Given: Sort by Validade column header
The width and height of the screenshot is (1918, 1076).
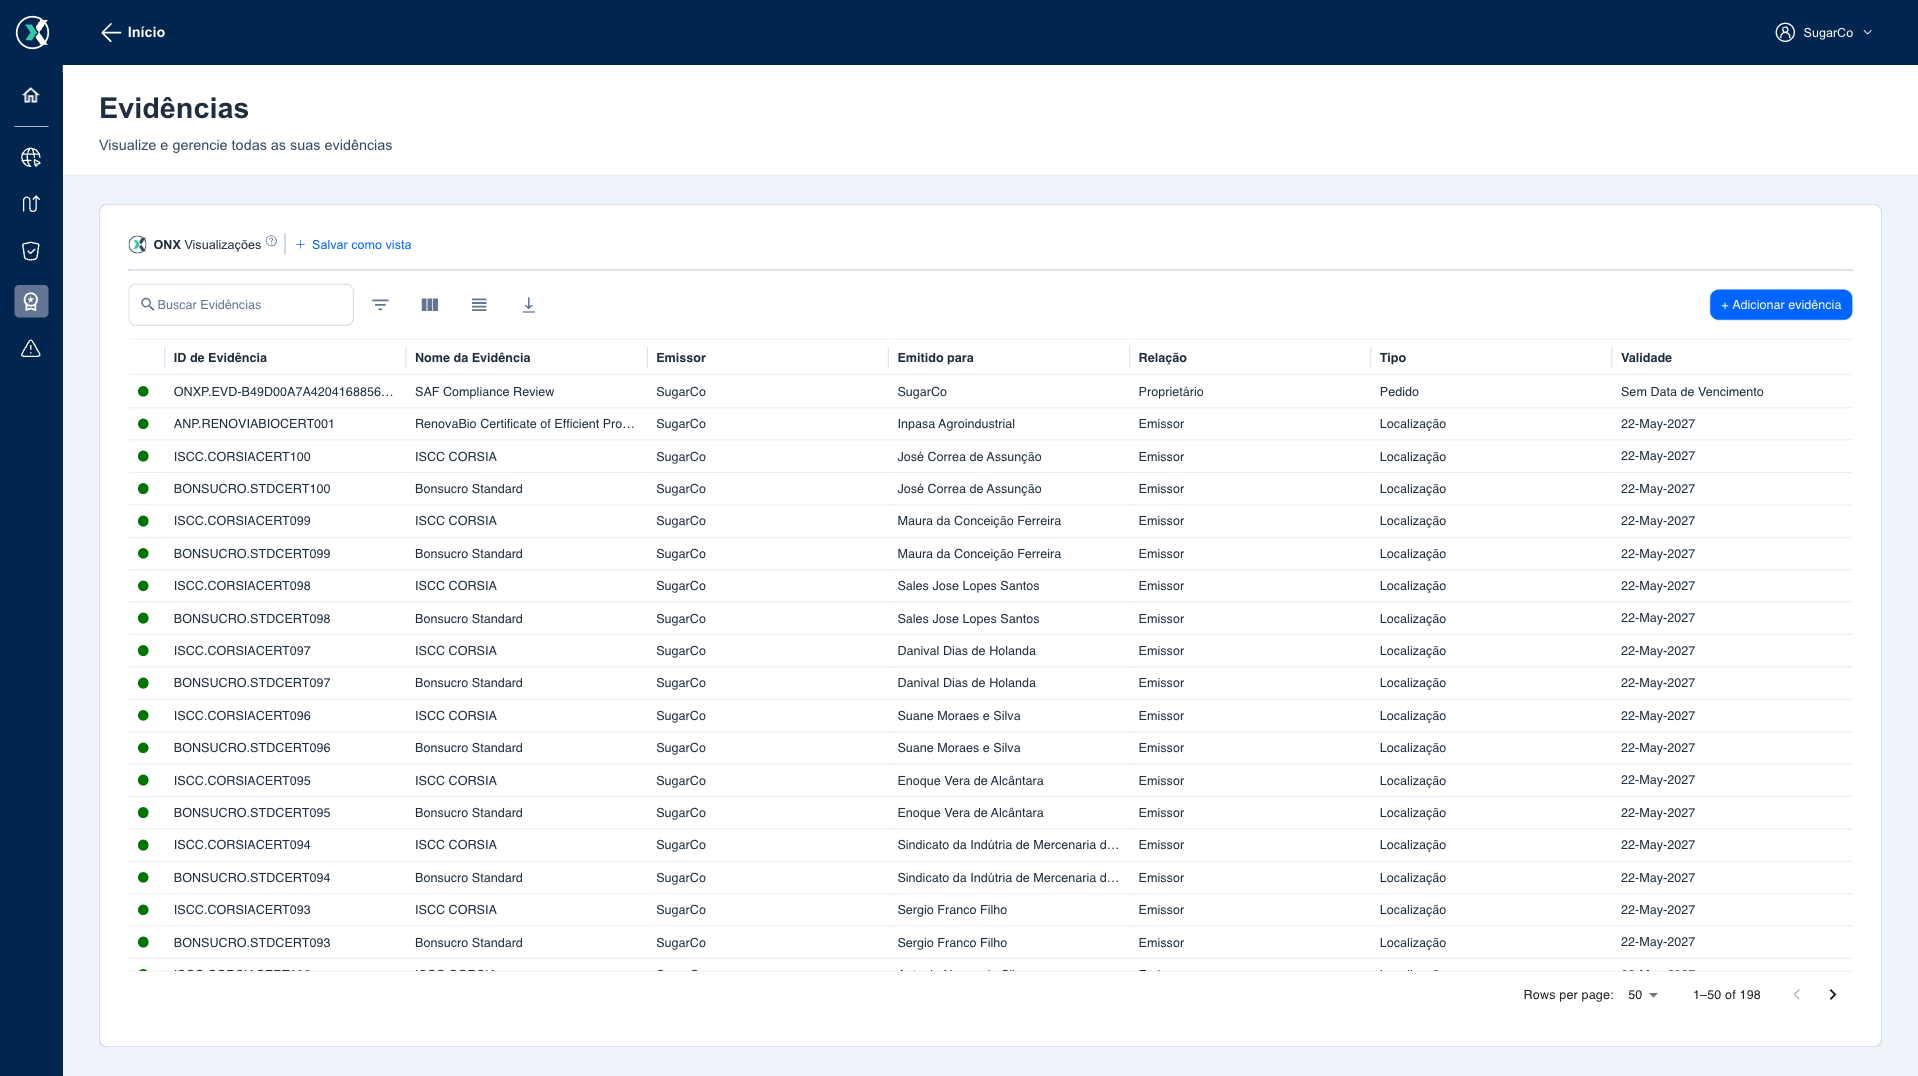Looking at the screenshot, I should pyautogui.click(x=1646, y=357).
